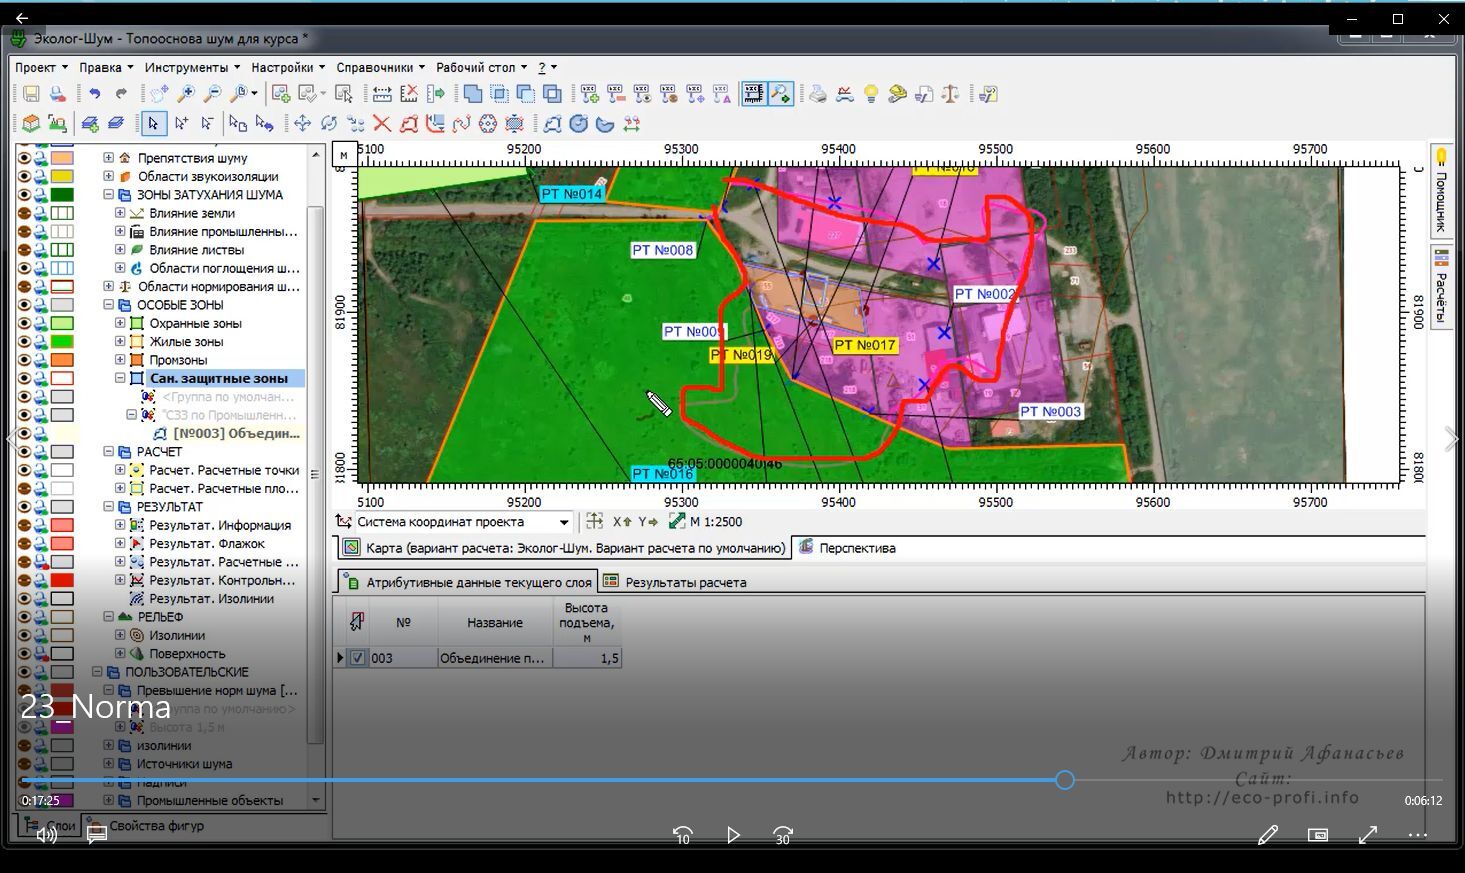Open the Система координат проекта dropdown
Viewport: 1465px width, 873px height.
(564, 522)
